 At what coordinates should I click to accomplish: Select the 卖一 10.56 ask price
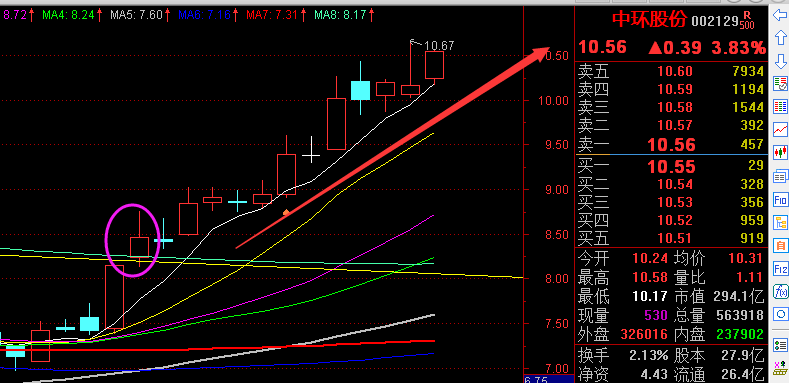tap(671, 145)
